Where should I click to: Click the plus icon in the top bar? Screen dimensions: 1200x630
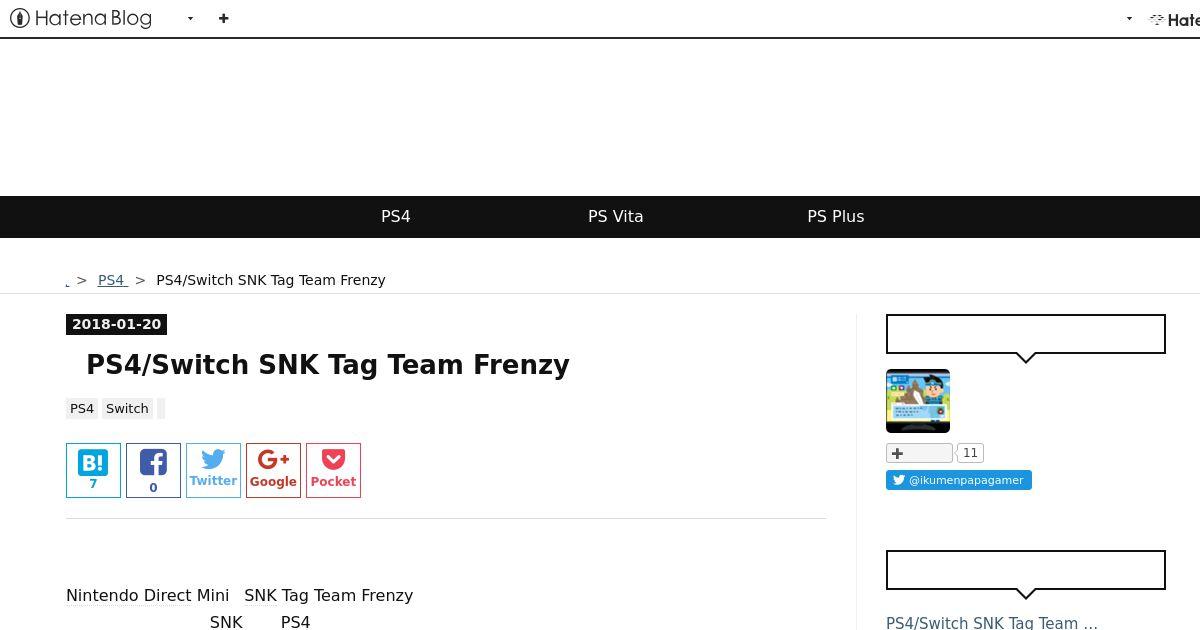coord(224,18)
